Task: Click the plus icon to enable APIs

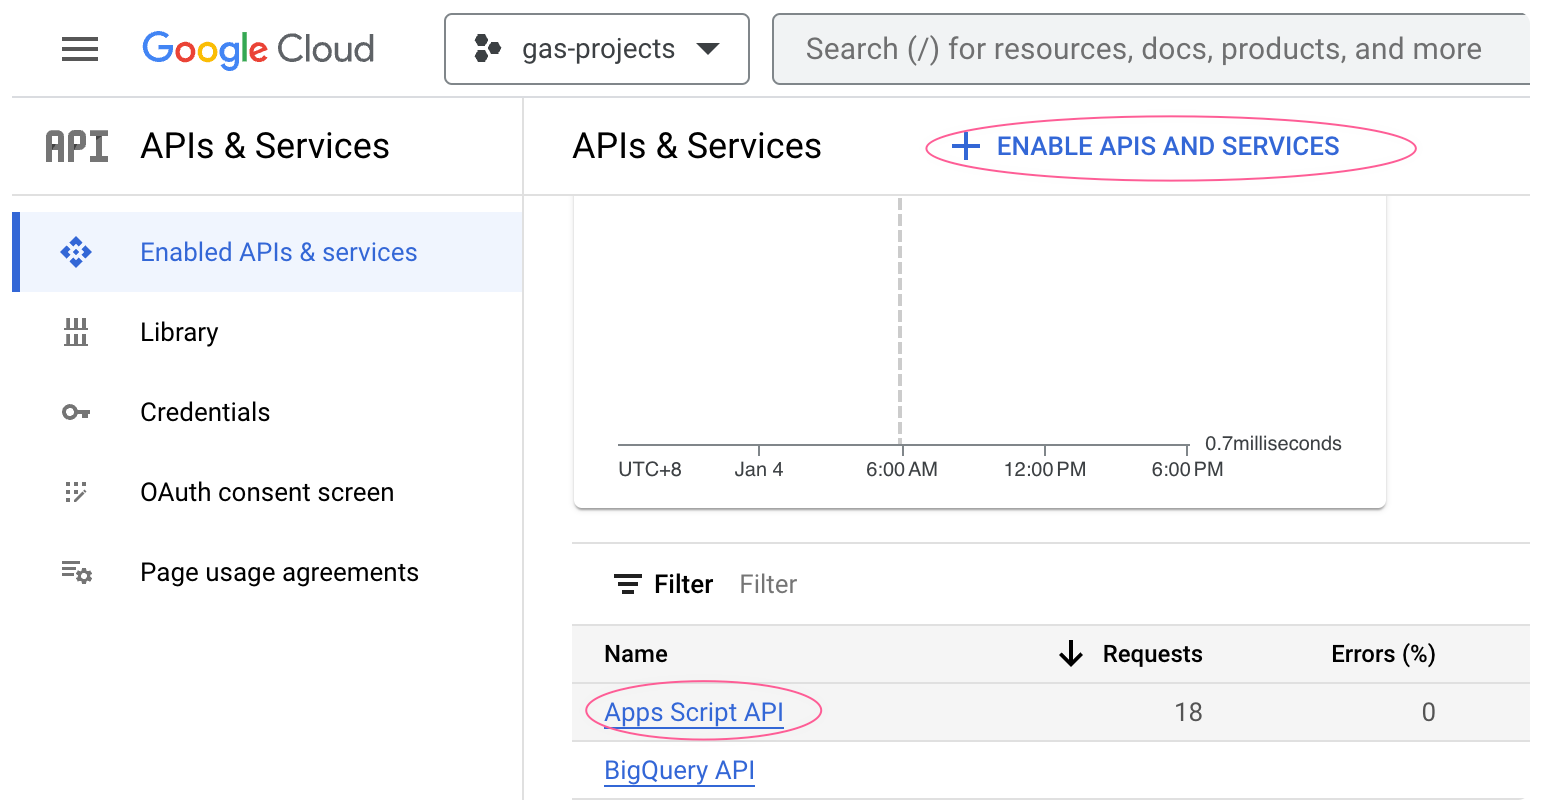Action: [x=965, y=147]
